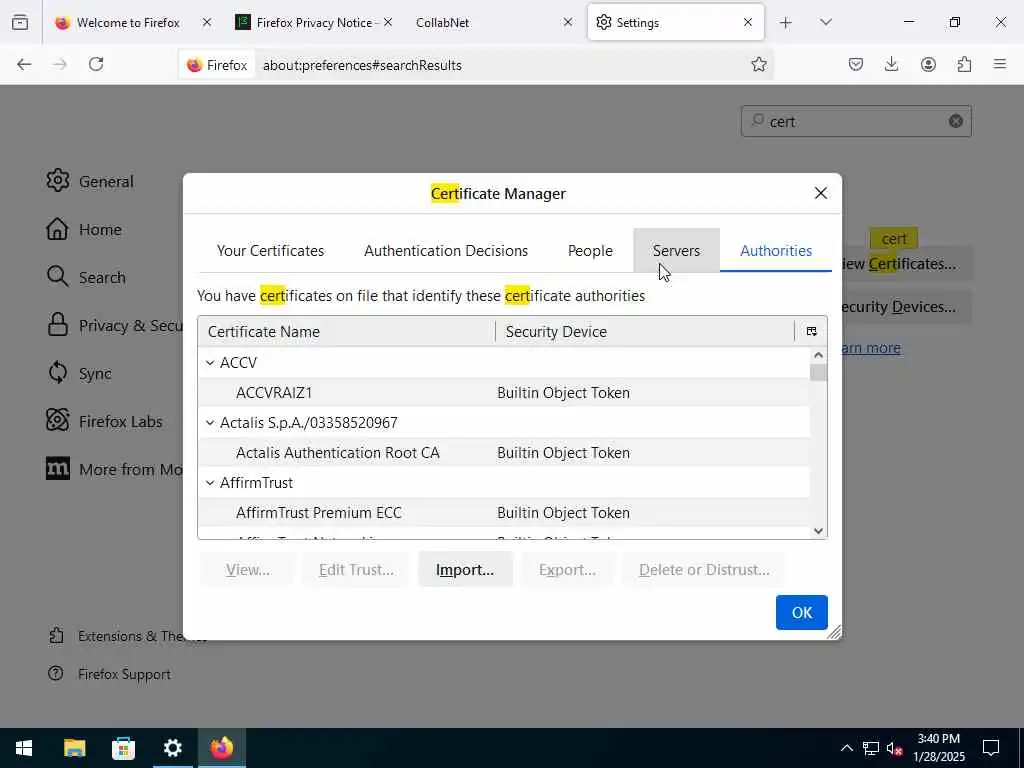Click Firefox taskbar icon

[x=221, y=748]
